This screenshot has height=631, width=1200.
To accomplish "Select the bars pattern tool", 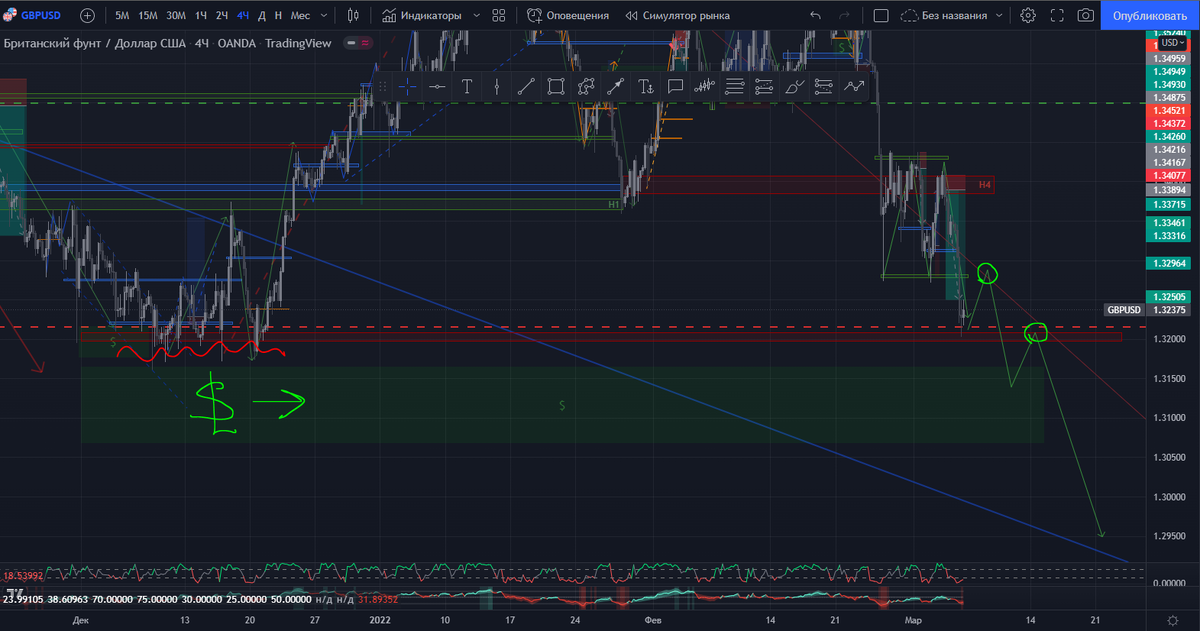I will (705, 87).
